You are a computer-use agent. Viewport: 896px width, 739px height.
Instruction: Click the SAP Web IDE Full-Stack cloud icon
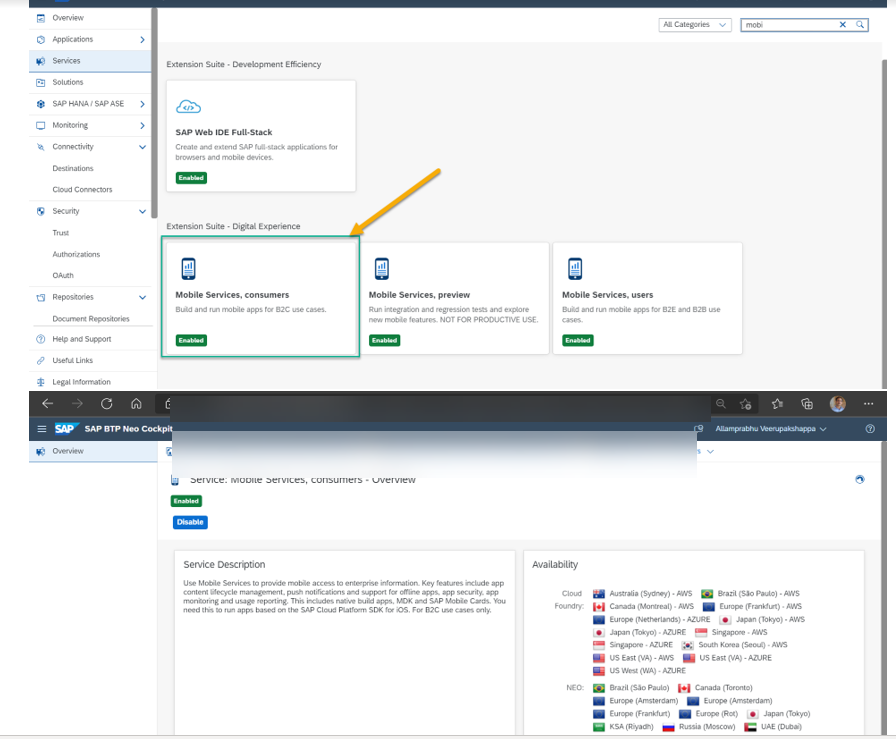coord(189,107)
